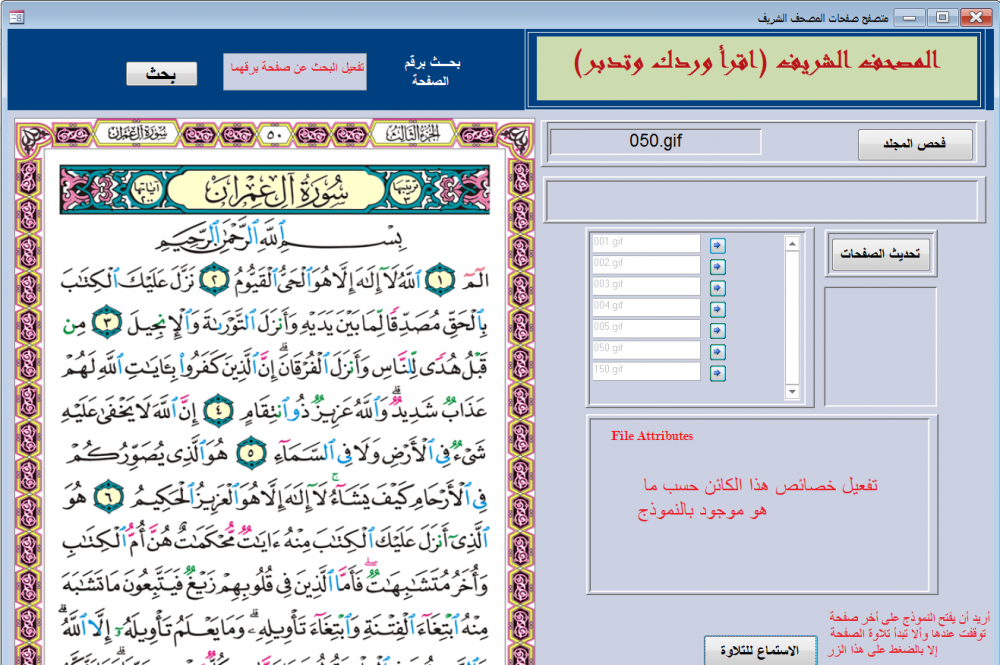Click the بحث search button
The image size is (1000, 665).
pos(161,74)
